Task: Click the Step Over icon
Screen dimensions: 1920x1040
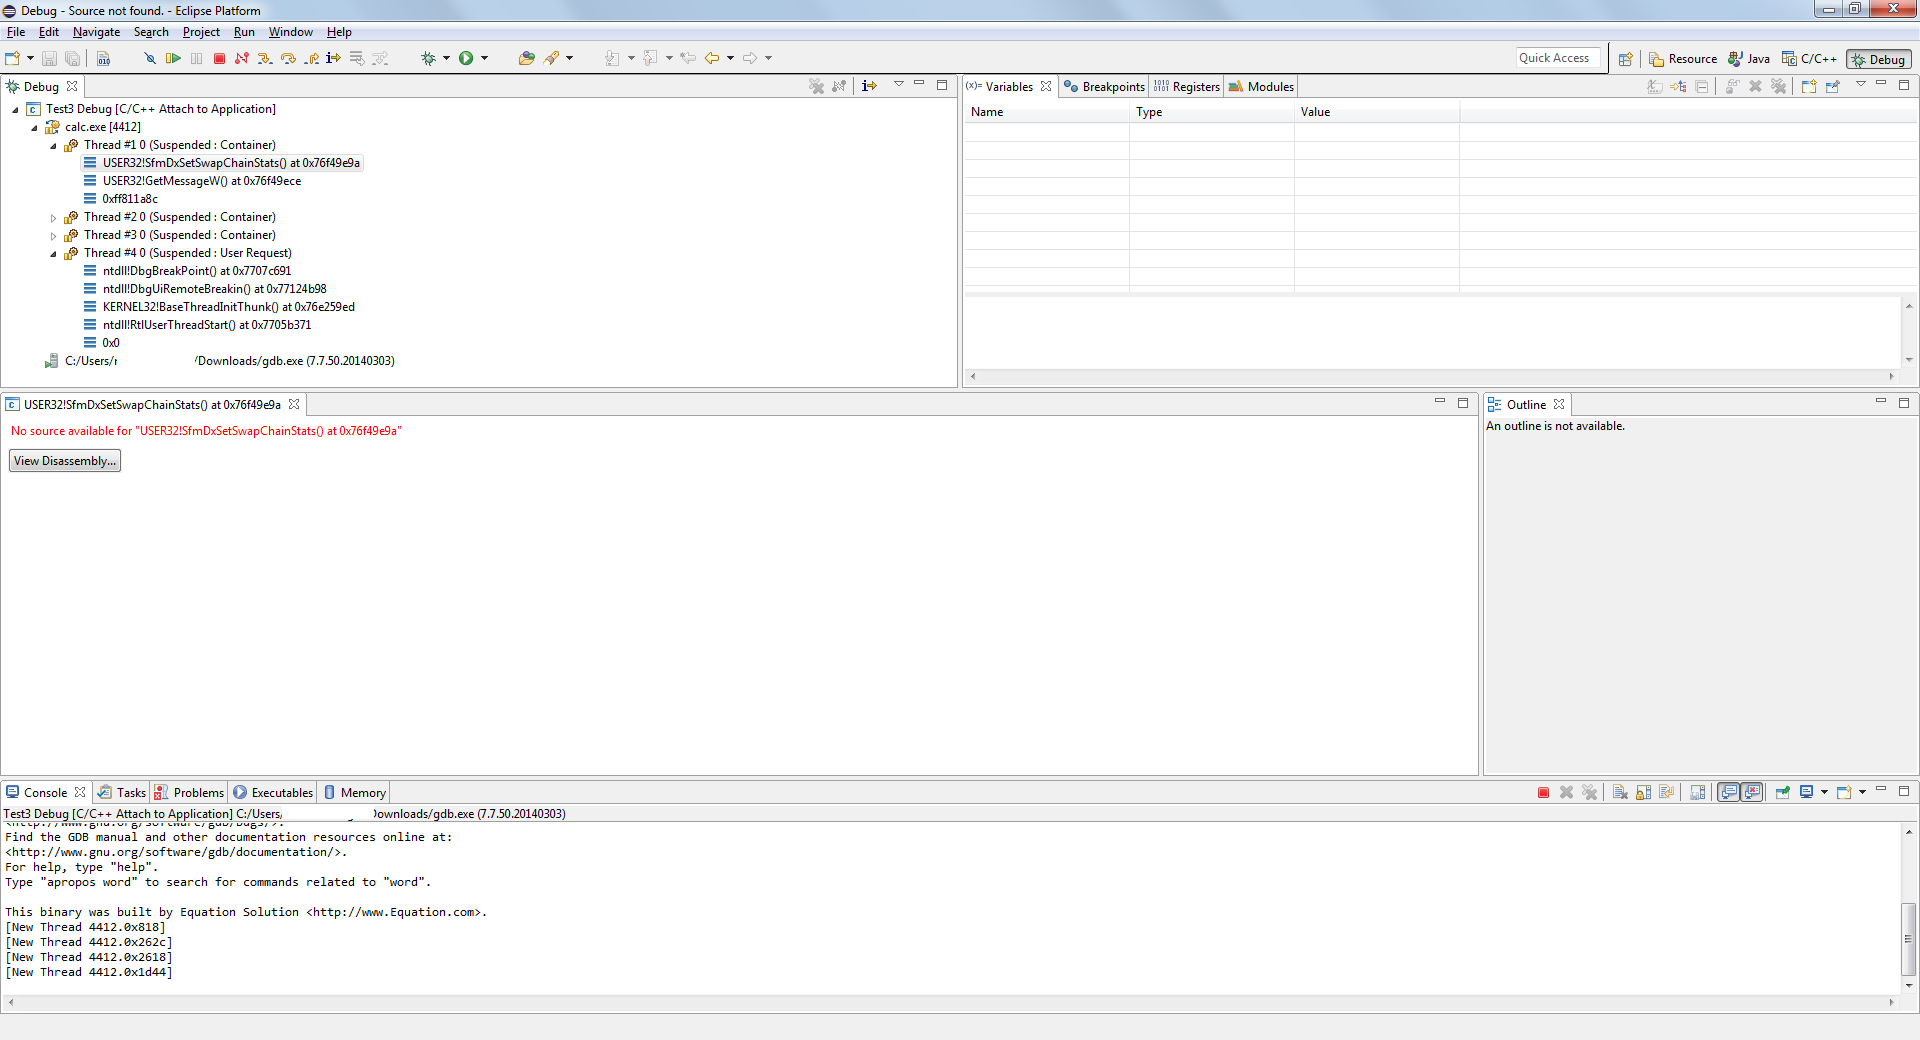Action: click(x=288, y=58)
